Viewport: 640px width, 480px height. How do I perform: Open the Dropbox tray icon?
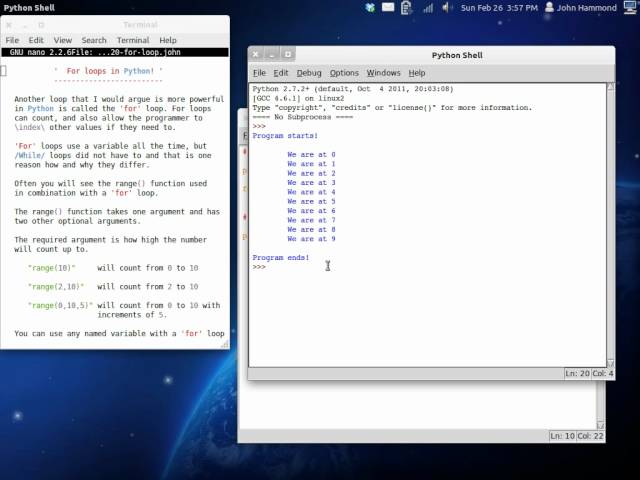(x=370, y=7)
